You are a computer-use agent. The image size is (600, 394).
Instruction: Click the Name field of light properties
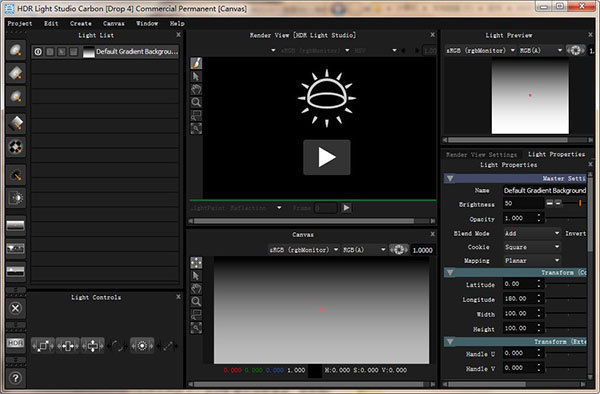(545, 190)
